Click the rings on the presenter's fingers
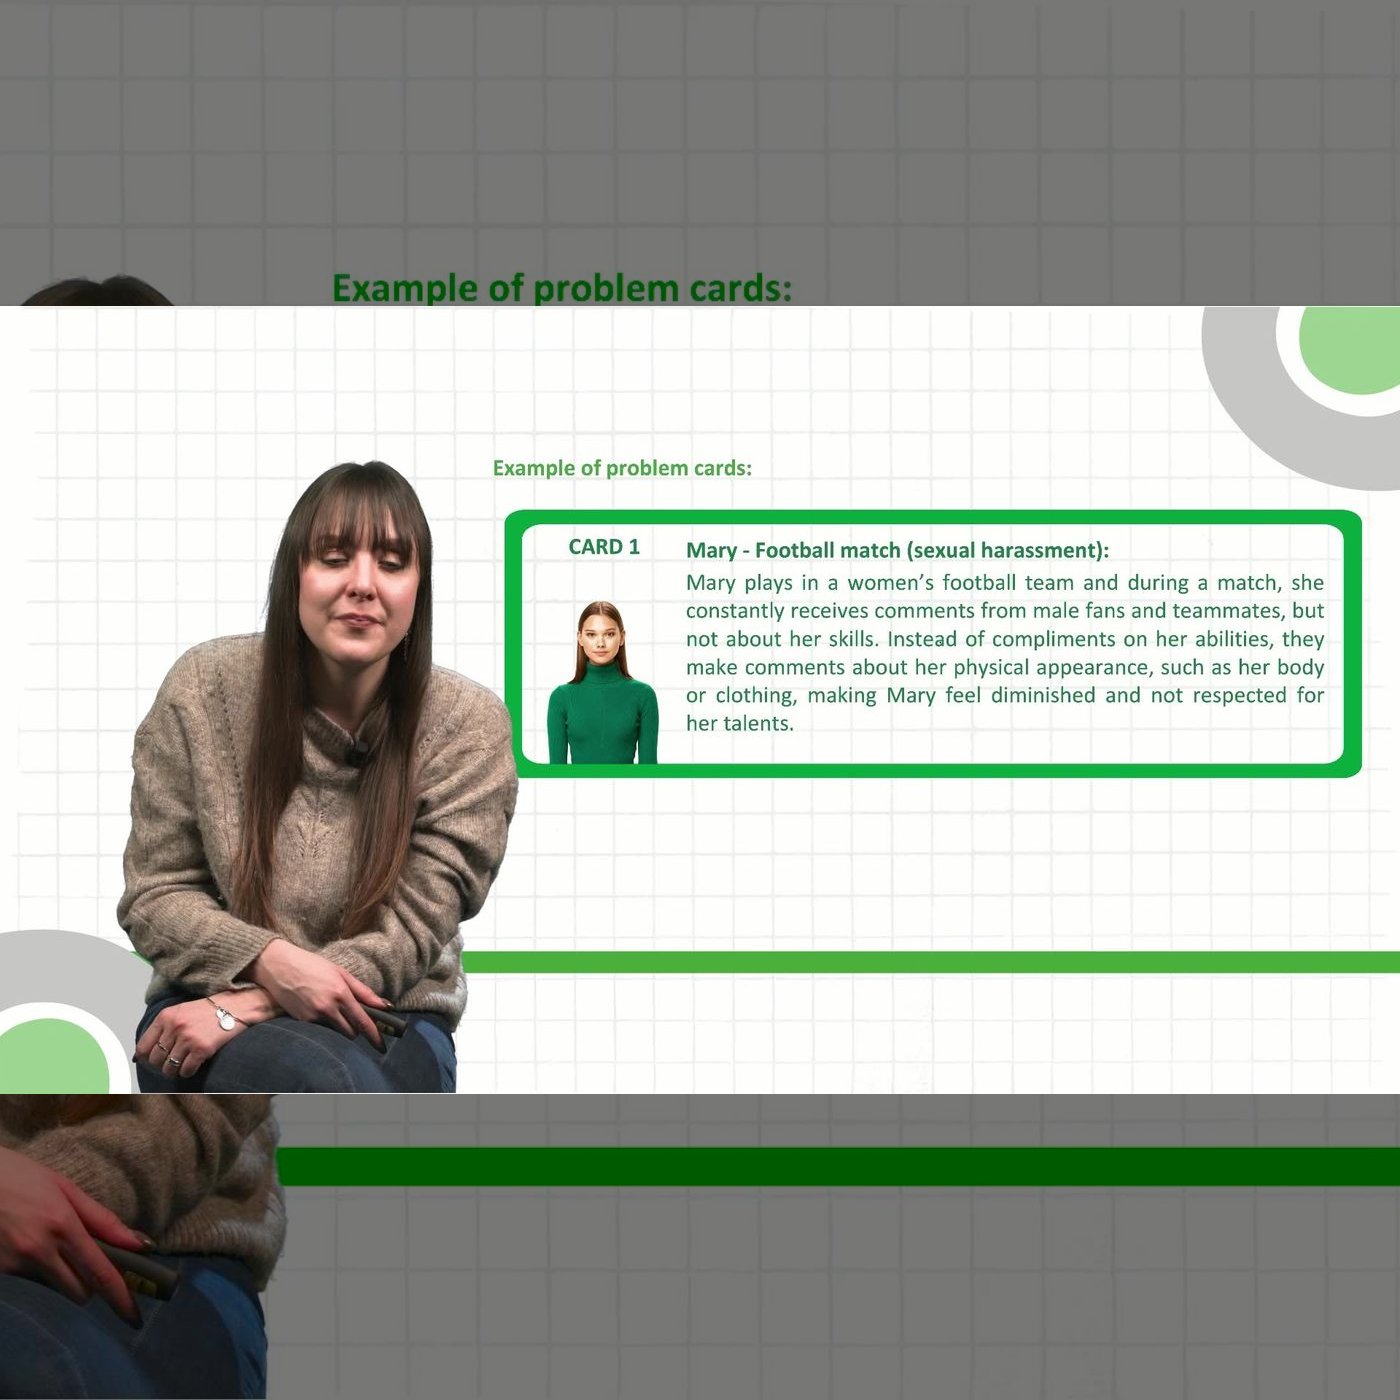The image size is (1400, 1400). [x=167, y=1054]
